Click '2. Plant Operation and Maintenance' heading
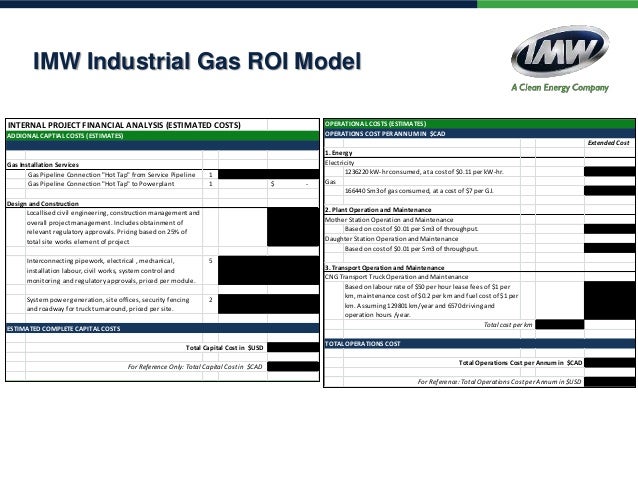The height and width of the screenshot is (479, 638). 378,210
